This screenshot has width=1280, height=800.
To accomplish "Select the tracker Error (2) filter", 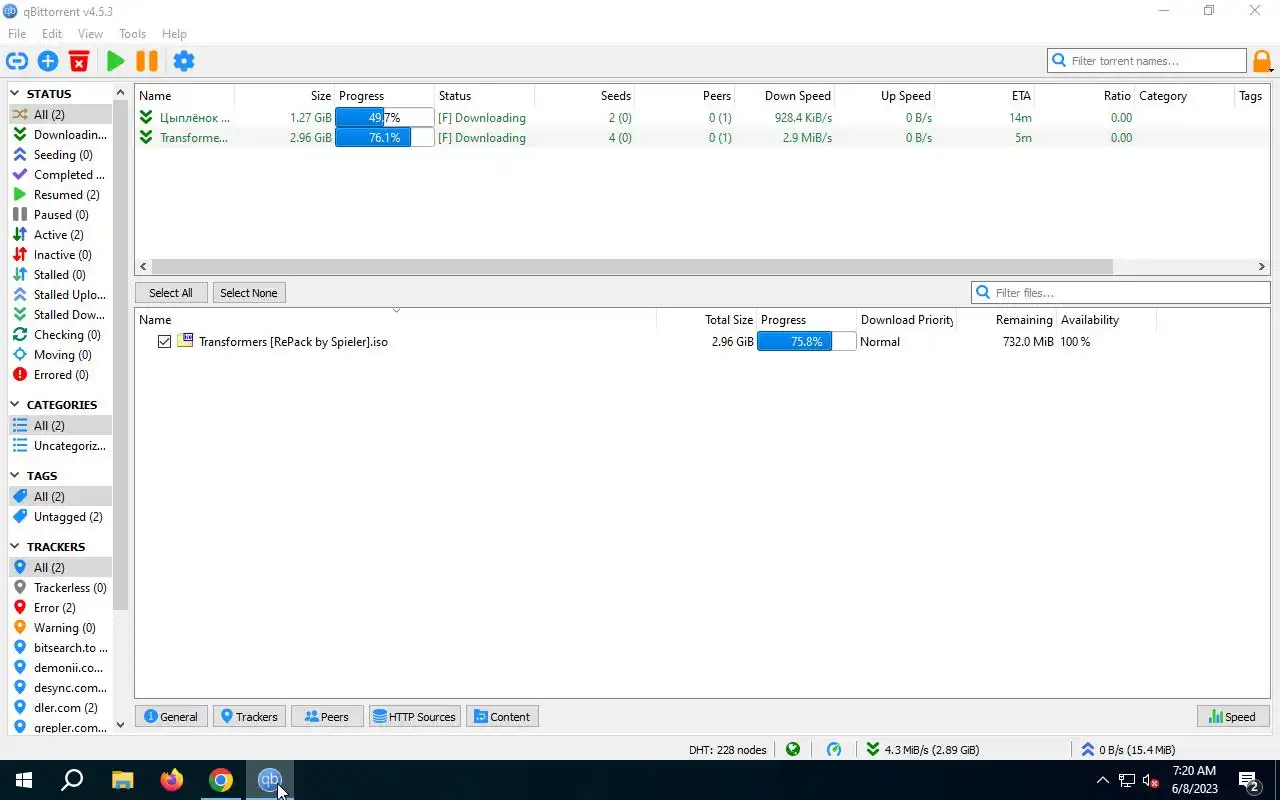I will 60,608.
